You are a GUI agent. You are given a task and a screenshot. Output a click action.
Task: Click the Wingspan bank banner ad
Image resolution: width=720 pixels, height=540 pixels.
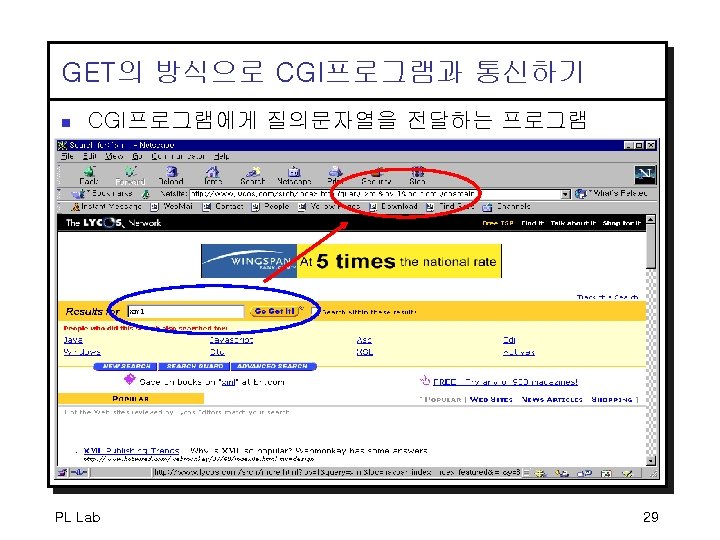pos(351,261)
